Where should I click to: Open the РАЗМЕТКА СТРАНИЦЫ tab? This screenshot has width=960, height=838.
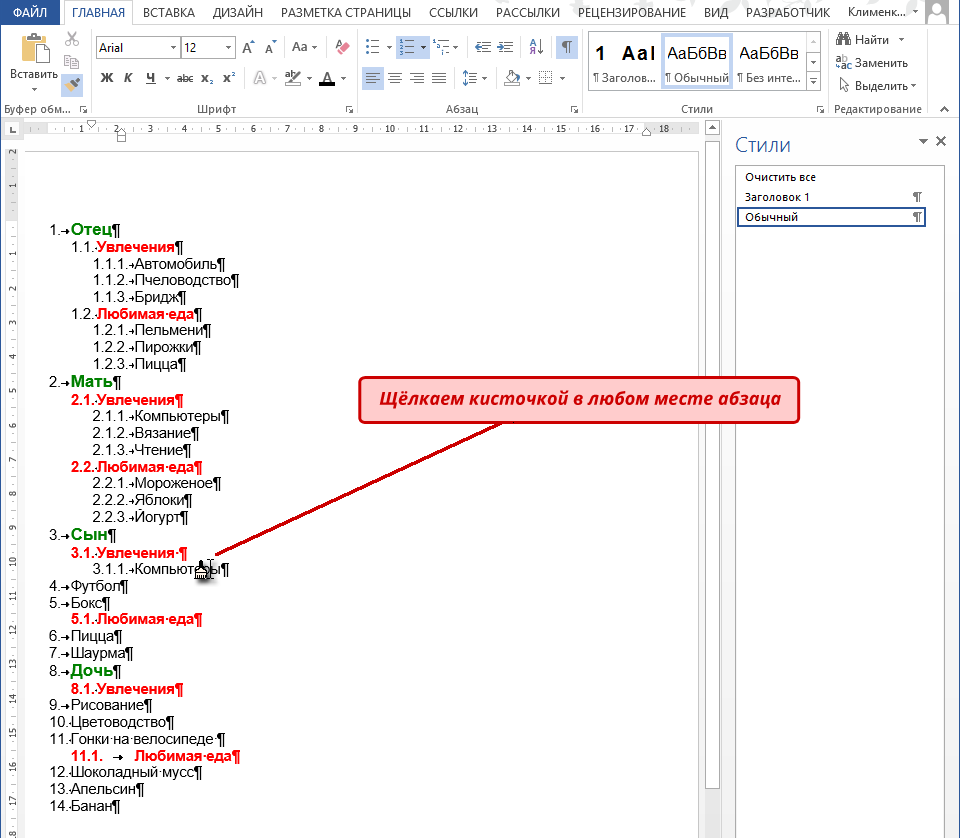[x=346, y=12]
